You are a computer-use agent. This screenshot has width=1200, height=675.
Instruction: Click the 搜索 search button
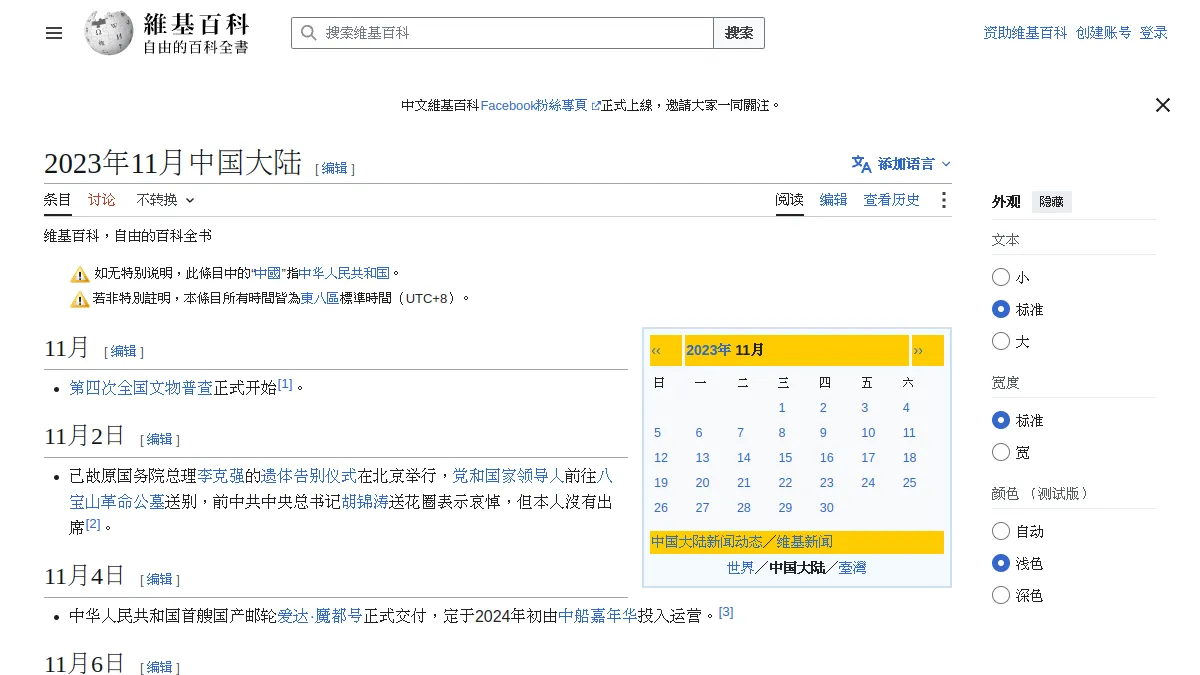click(x=739, y=33)
